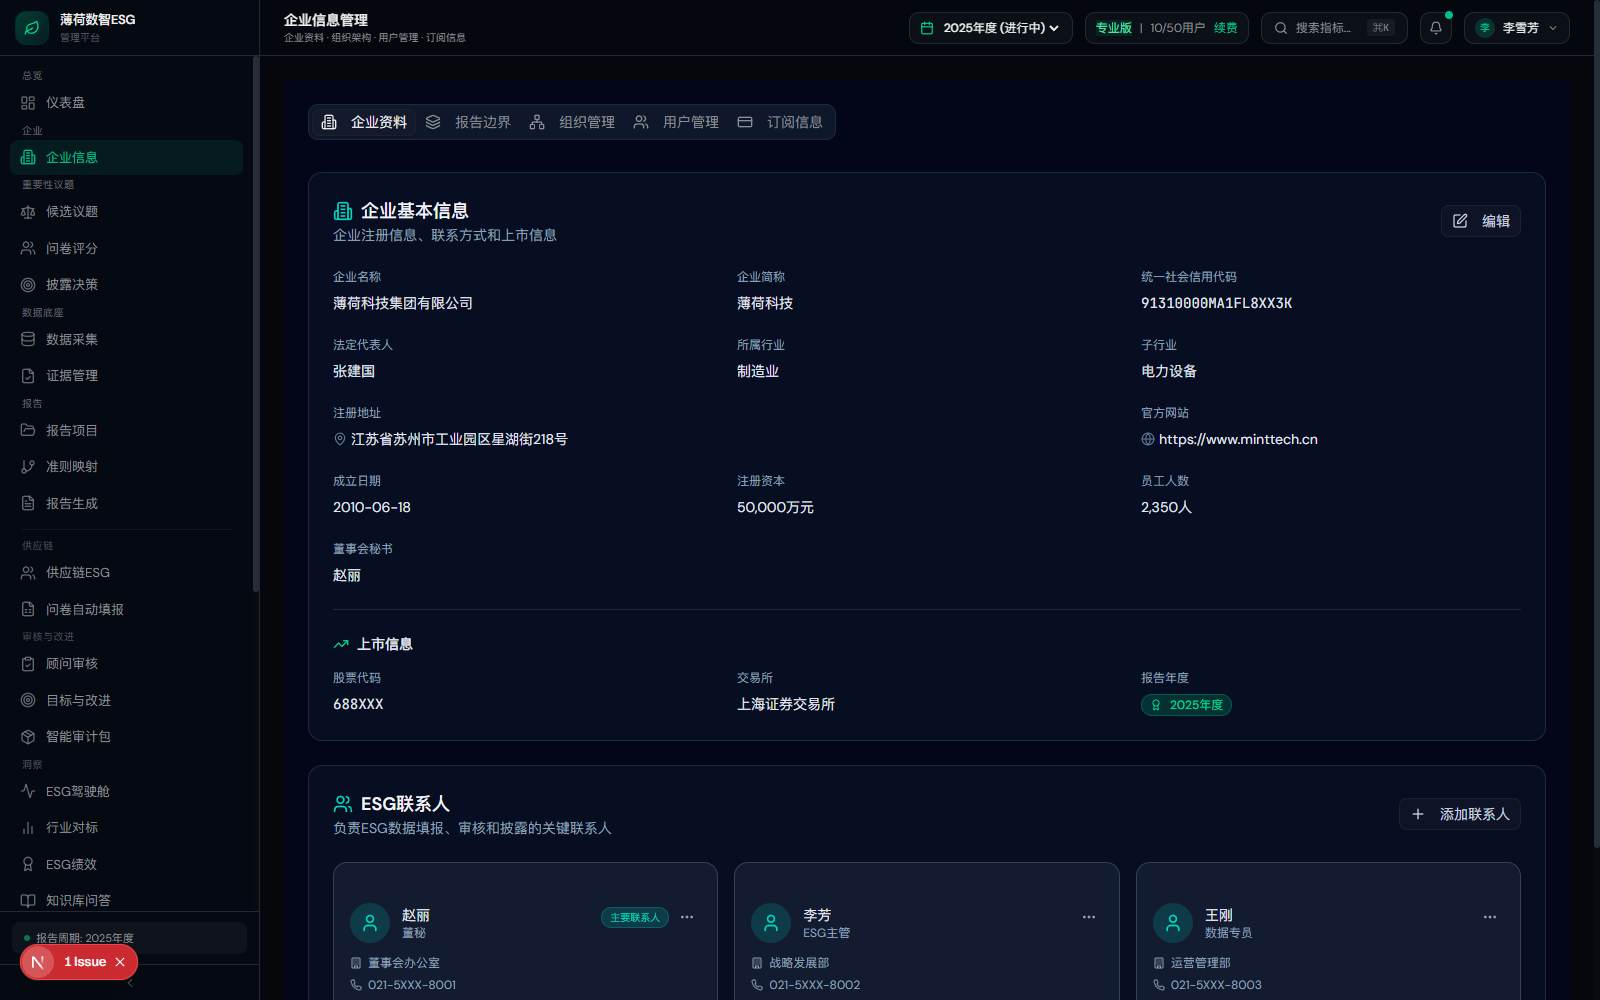Click the sidebar scrollbar
The width and height of the screenshot is (1600, 1000).
[x=256, y=324]
